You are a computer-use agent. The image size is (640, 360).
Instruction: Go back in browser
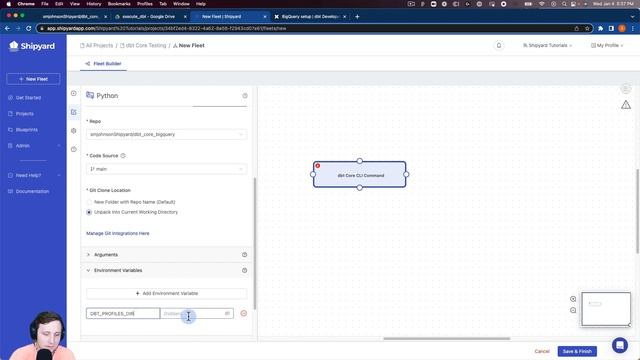point(7,28)
